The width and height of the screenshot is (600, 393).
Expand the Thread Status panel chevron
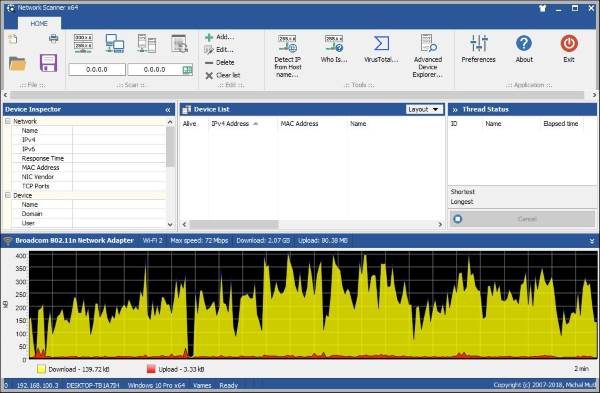pos(455,110)
